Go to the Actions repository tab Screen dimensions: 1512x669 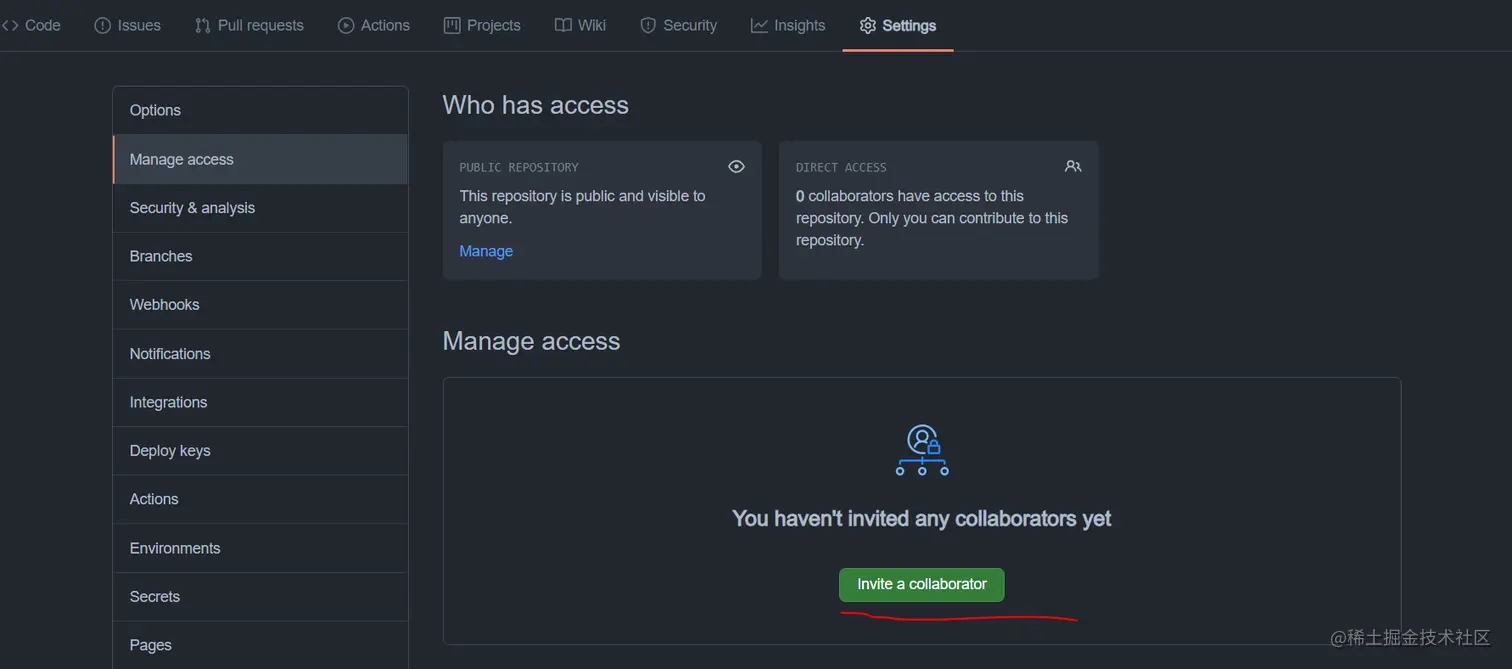[374, 25]
